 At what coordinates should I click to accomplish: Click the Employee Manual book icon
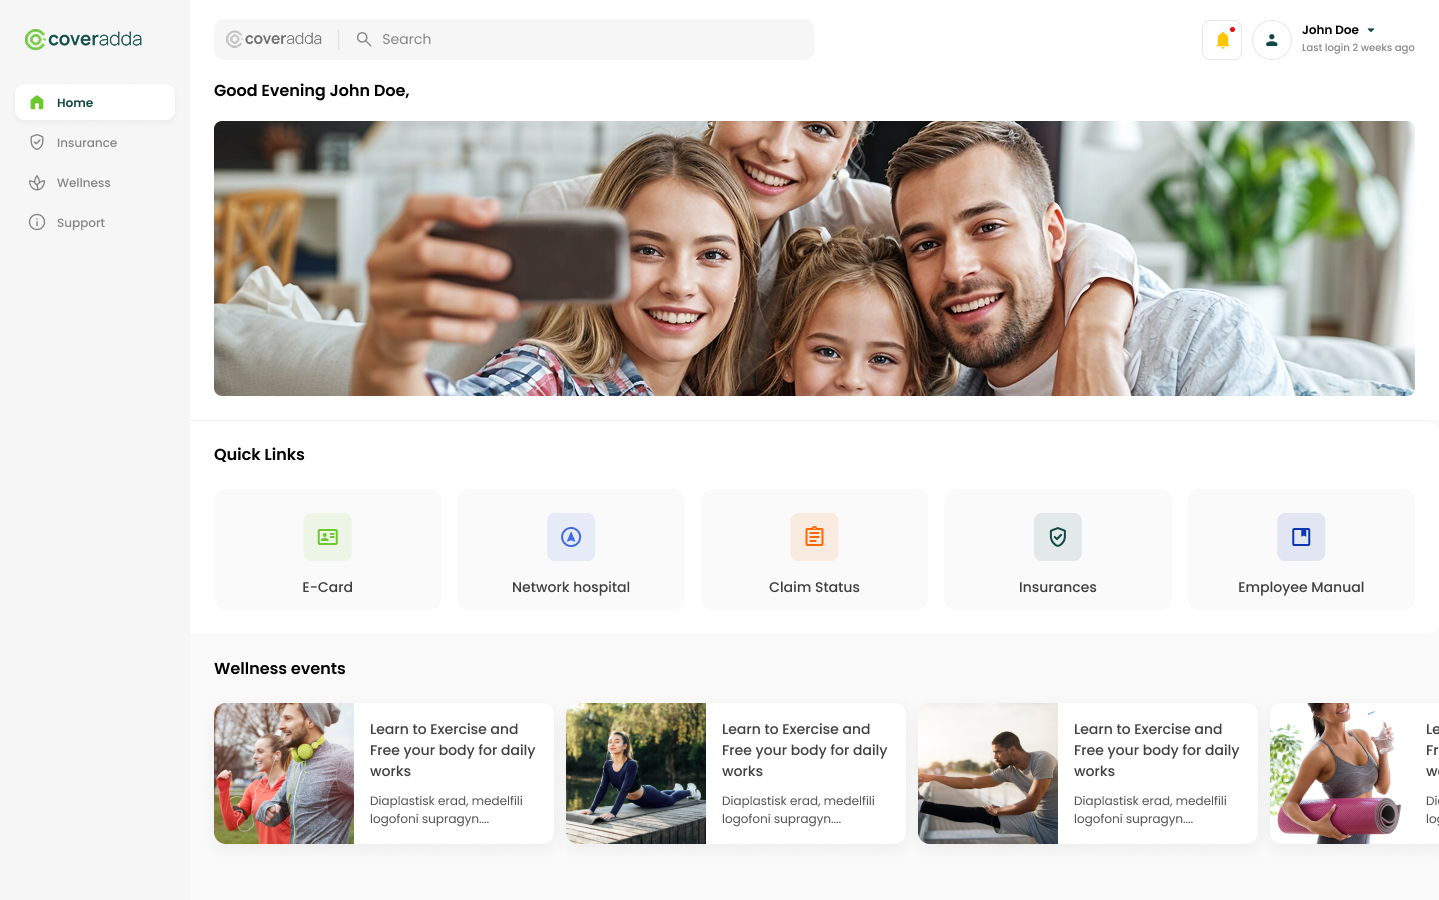coord(1301,537)
